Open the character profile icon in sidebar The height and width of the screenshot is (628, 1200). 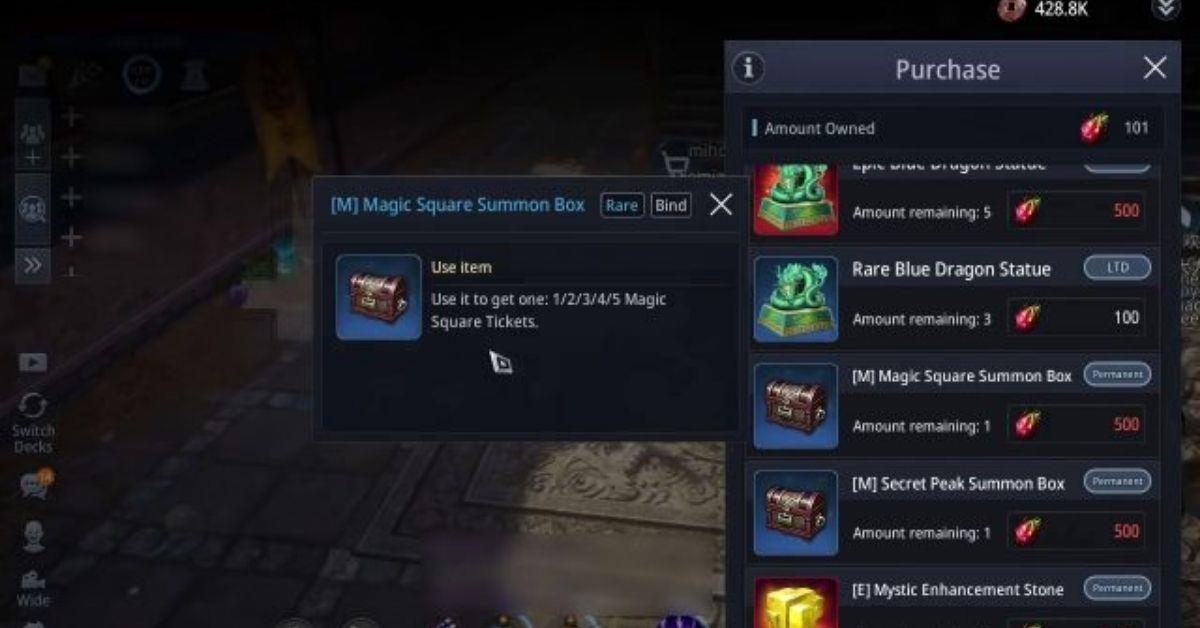coord(33,536)
